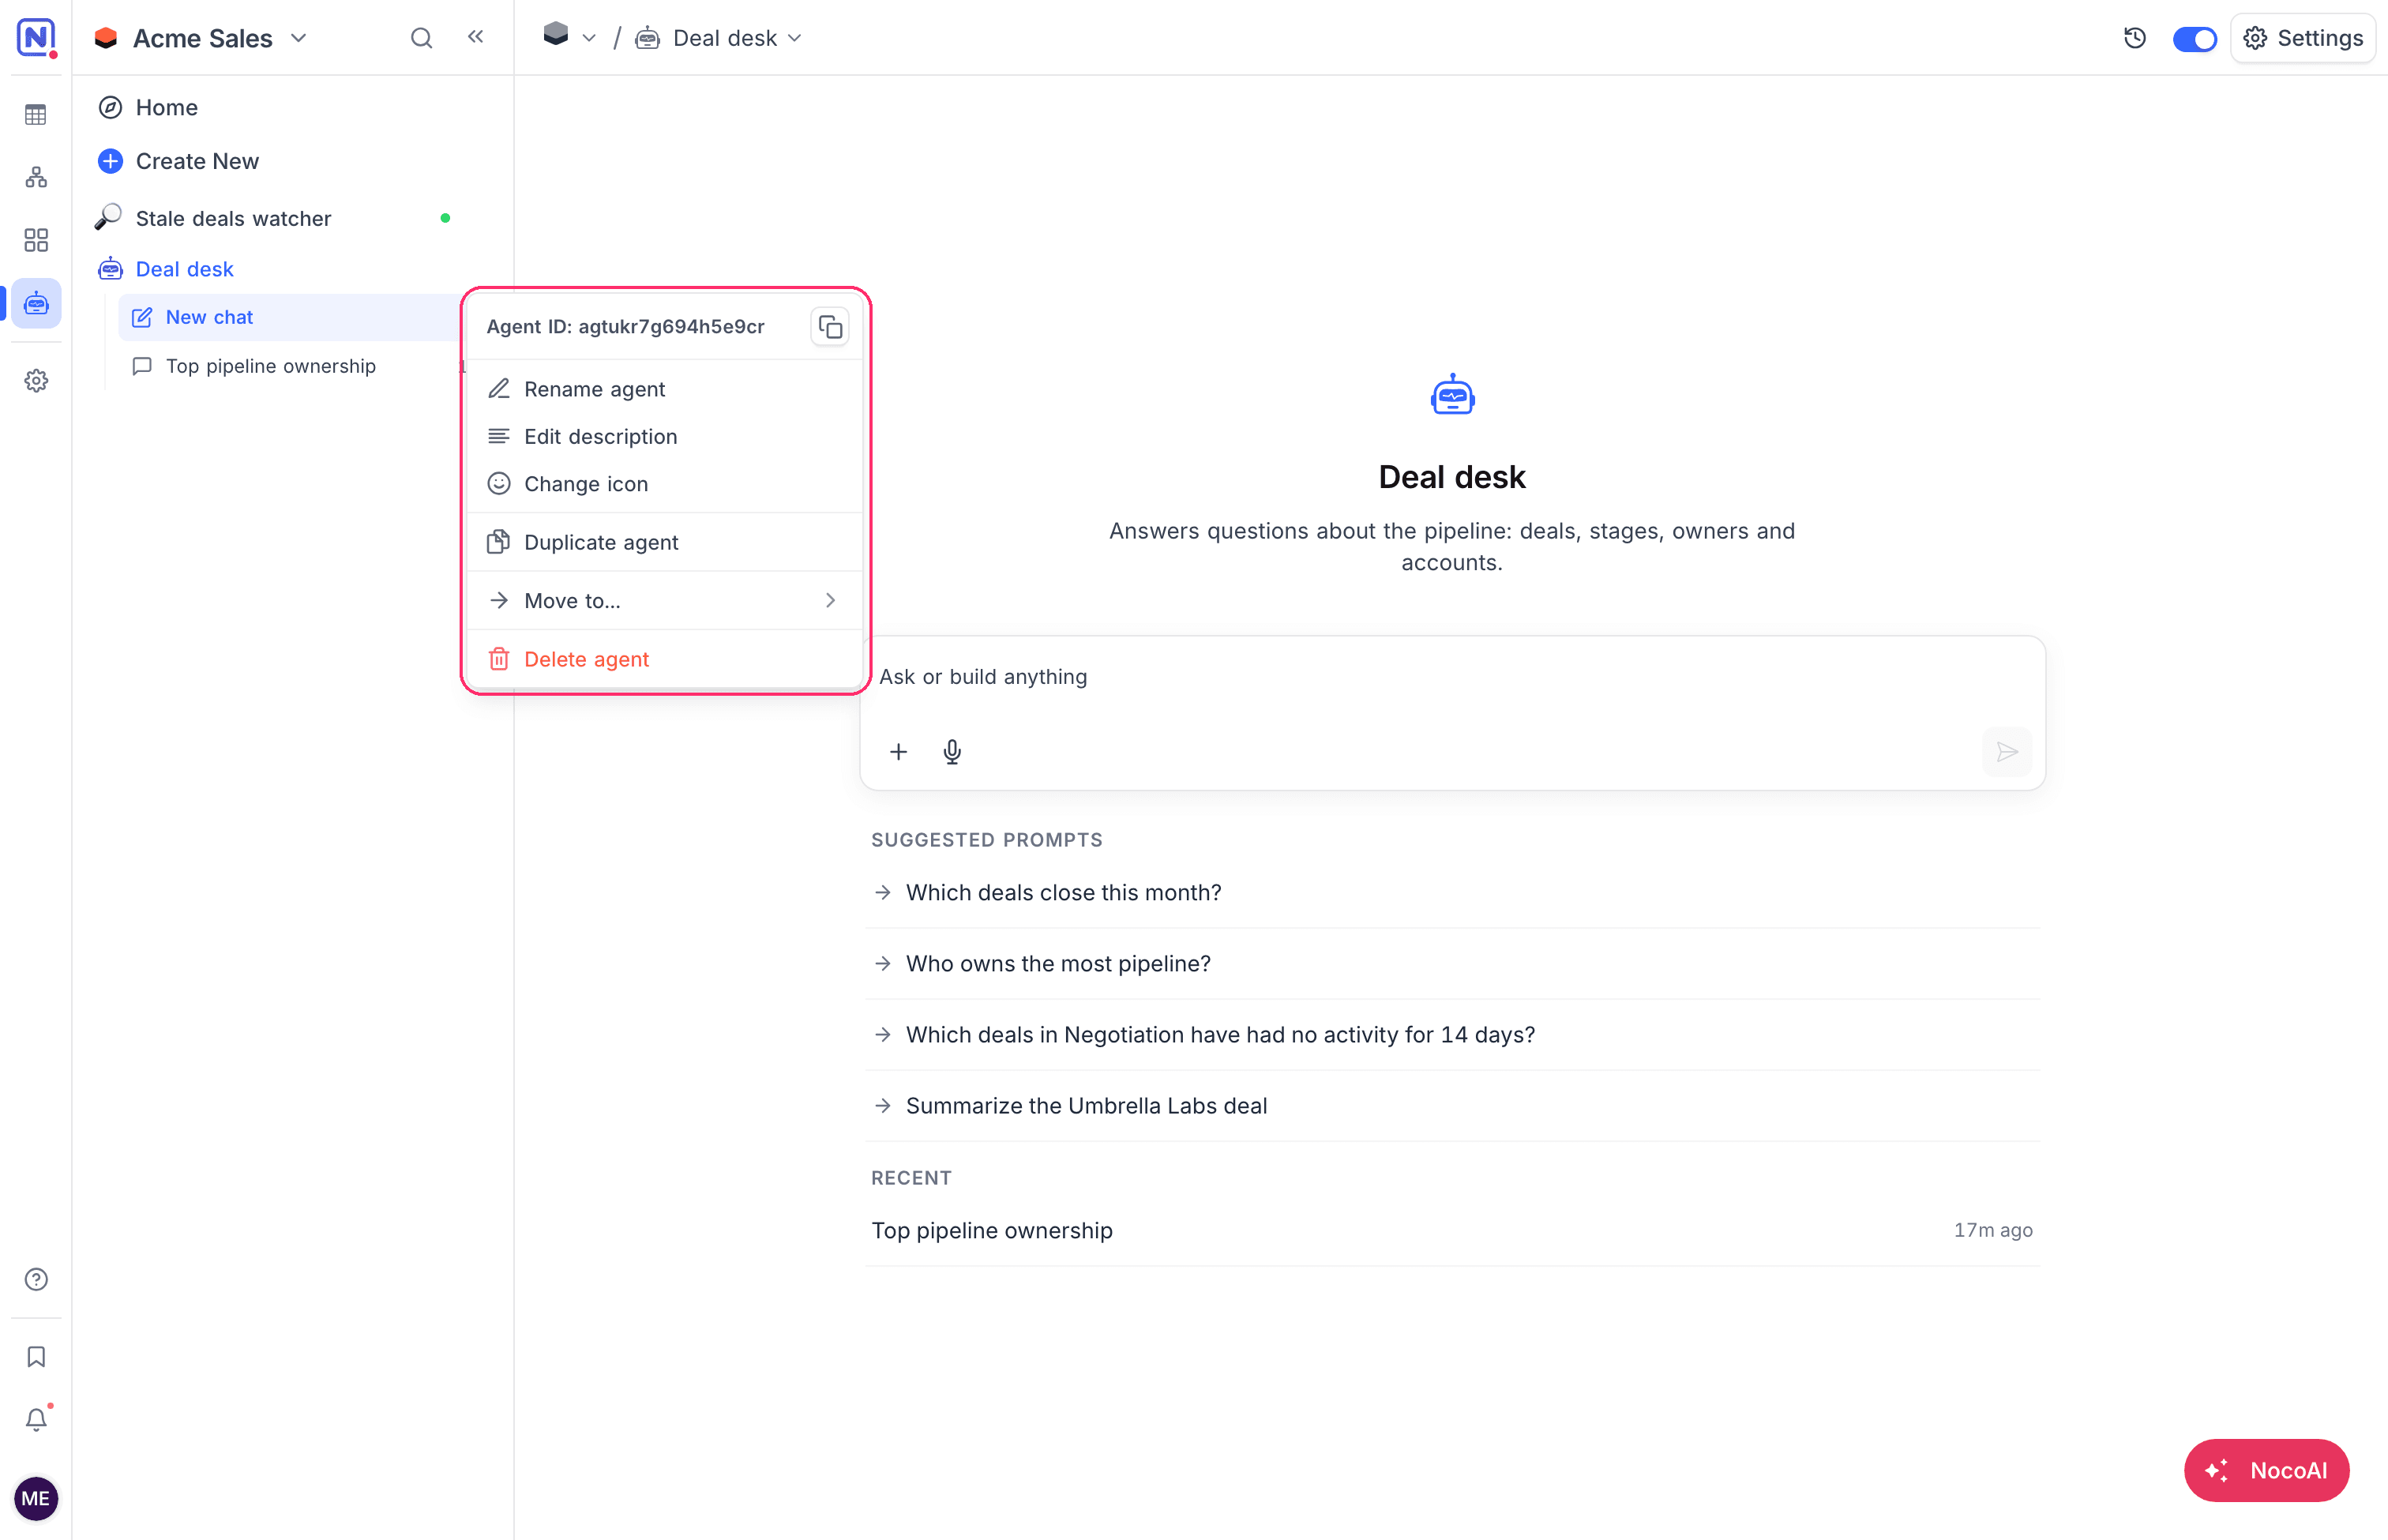Open recent chat Top pipeline ownership
The image size is (2388, 1540).
1452,1231
